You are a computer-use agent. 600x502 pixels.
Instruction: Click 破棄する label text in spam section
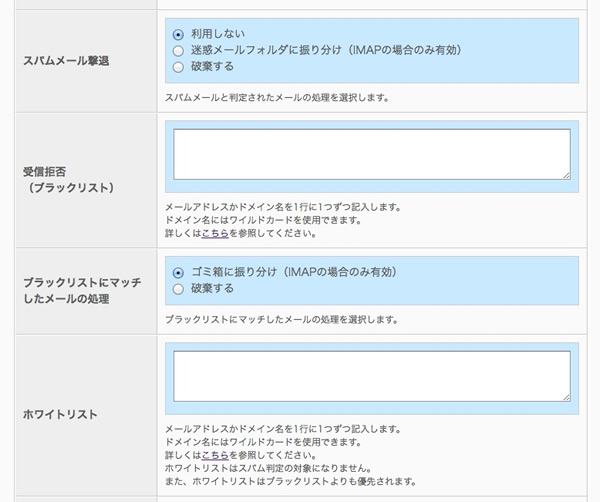point(212,67)
